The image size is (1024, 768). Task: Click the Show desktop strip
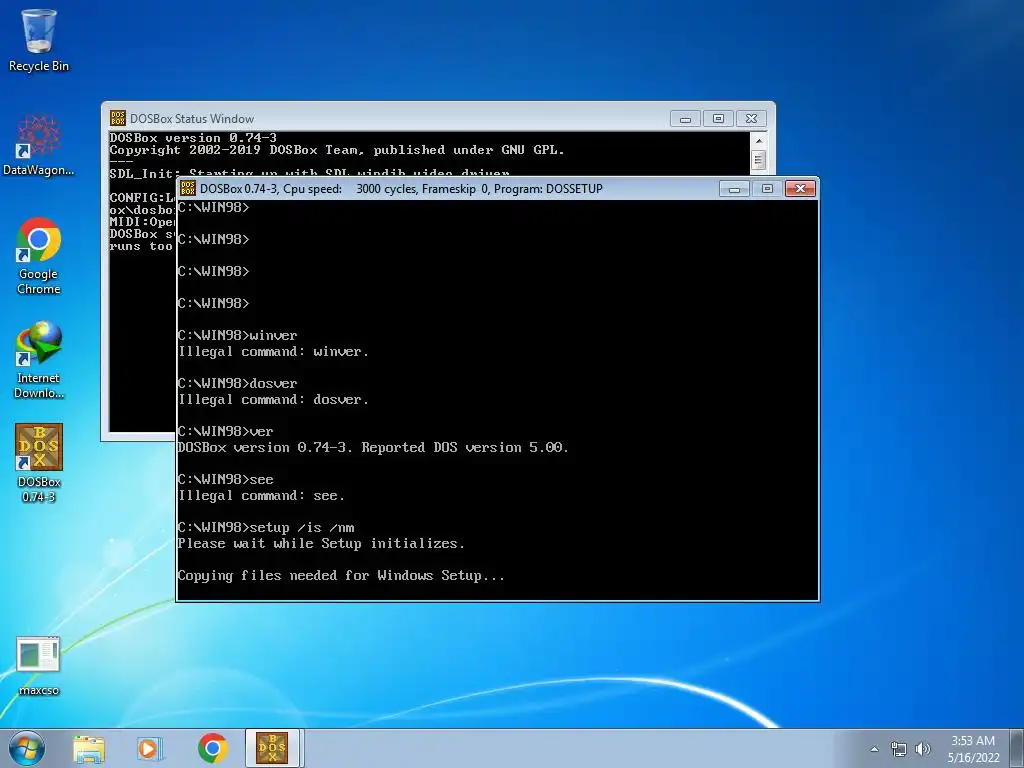1017,748
